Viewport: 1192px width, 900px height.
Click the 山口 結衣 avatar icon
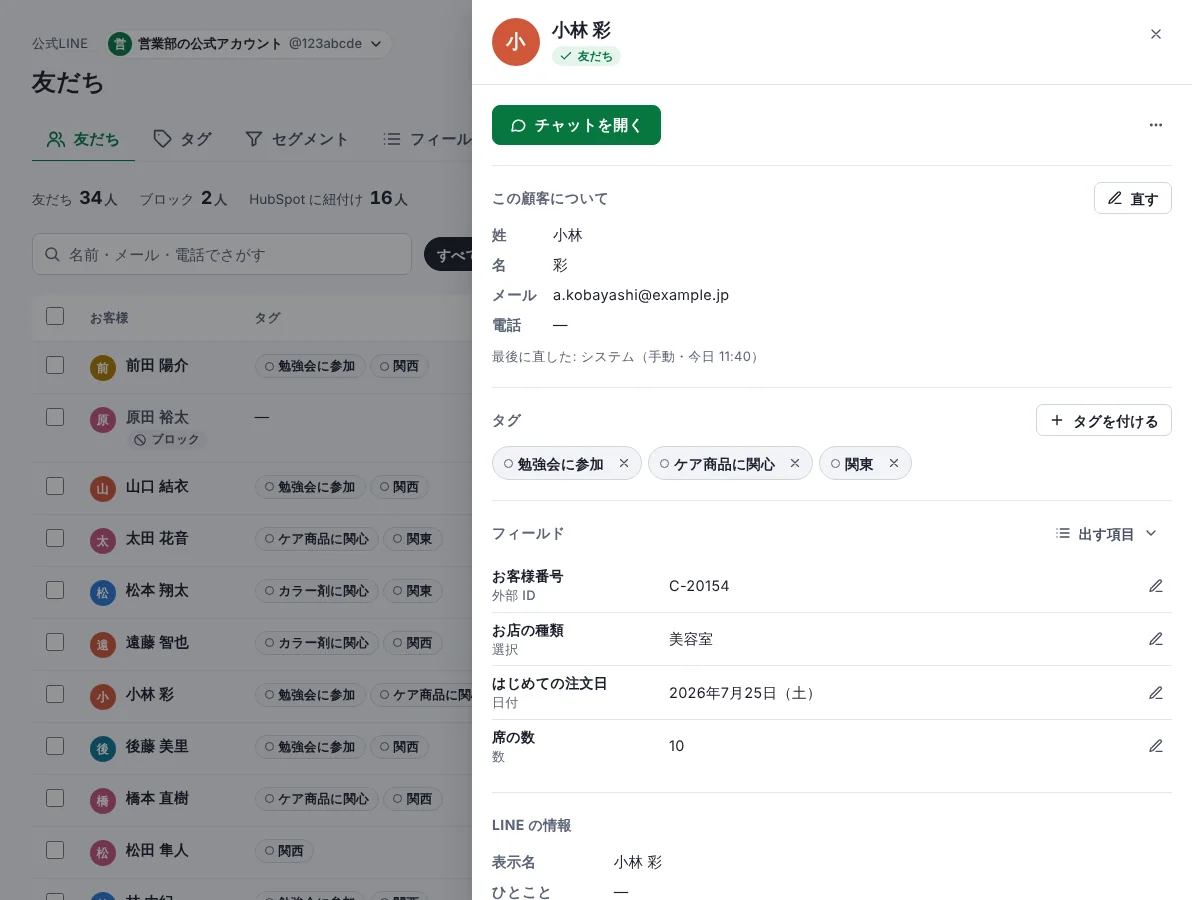click(103, 489)
